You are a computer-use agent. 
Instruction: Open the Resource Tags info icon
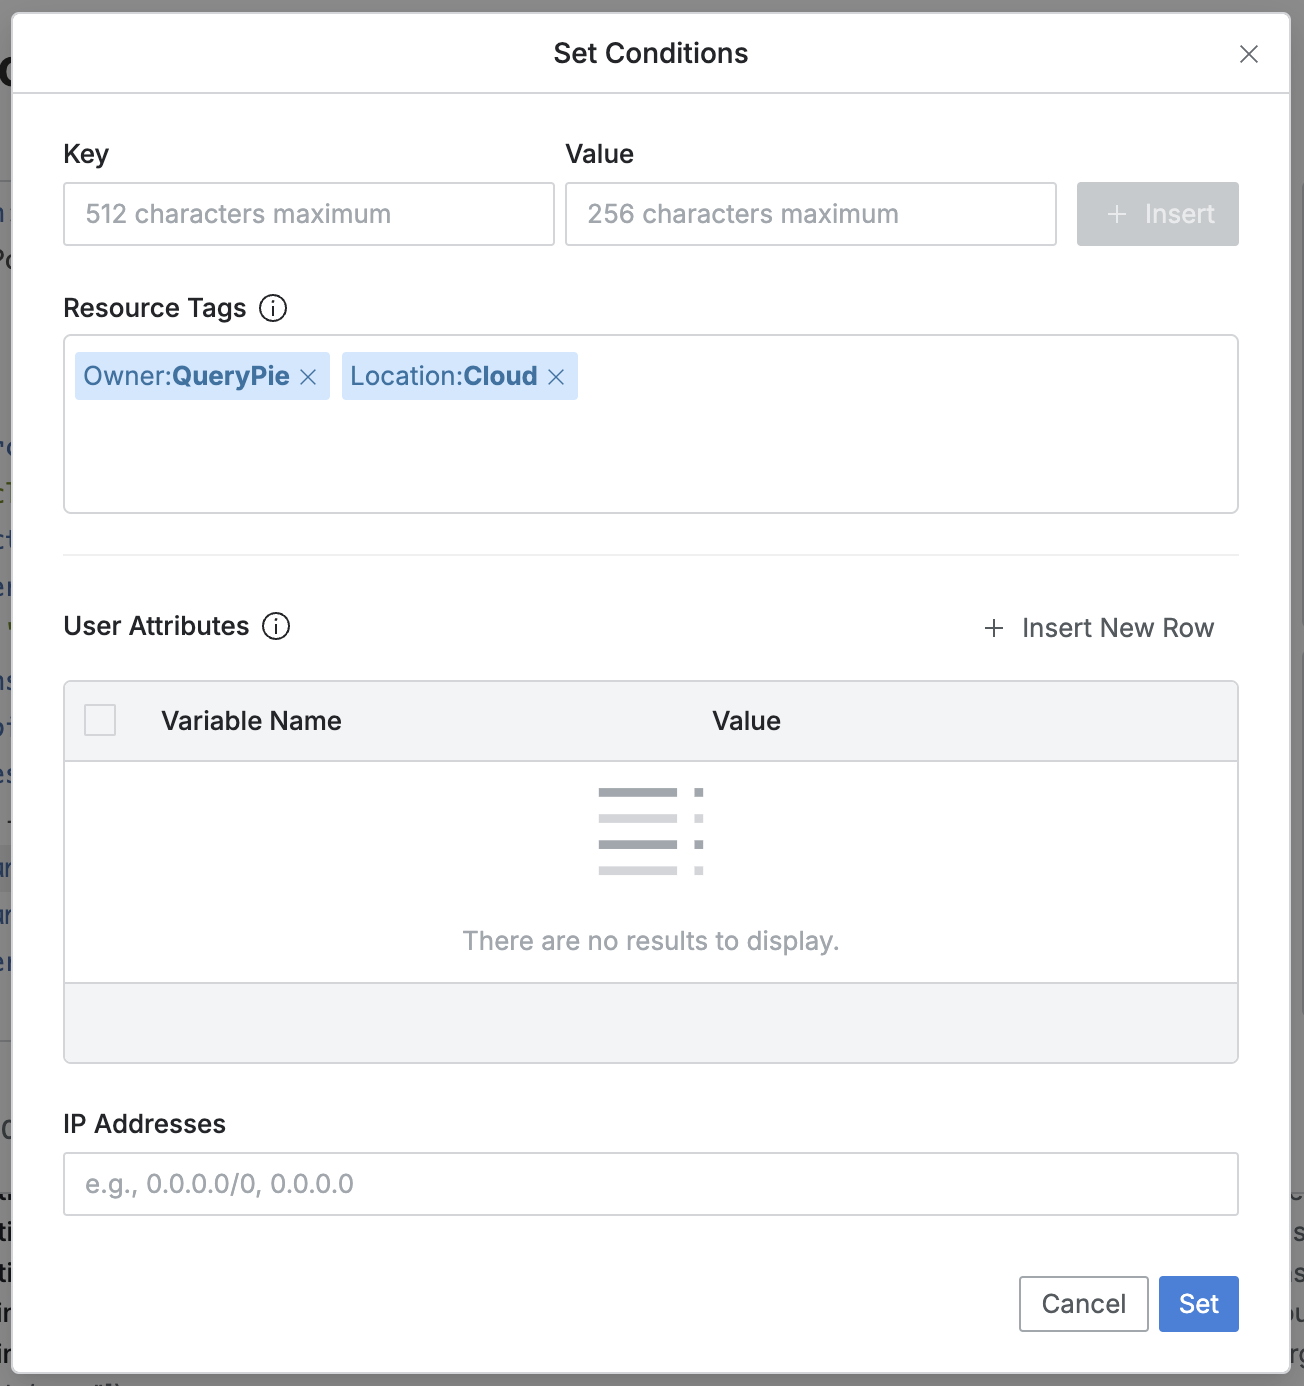click(x=273, y=308)
